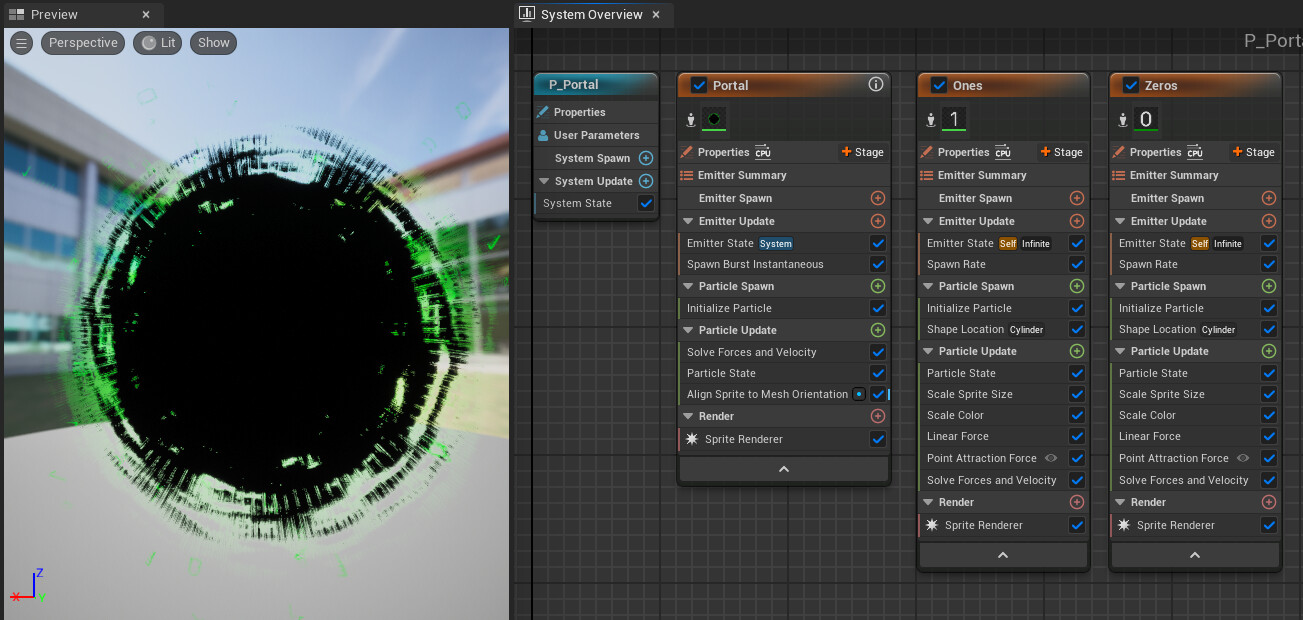Screen dimensions: 1303x620
Task: Add a module to Portal Emitter Update
Action: pos(878,221)
